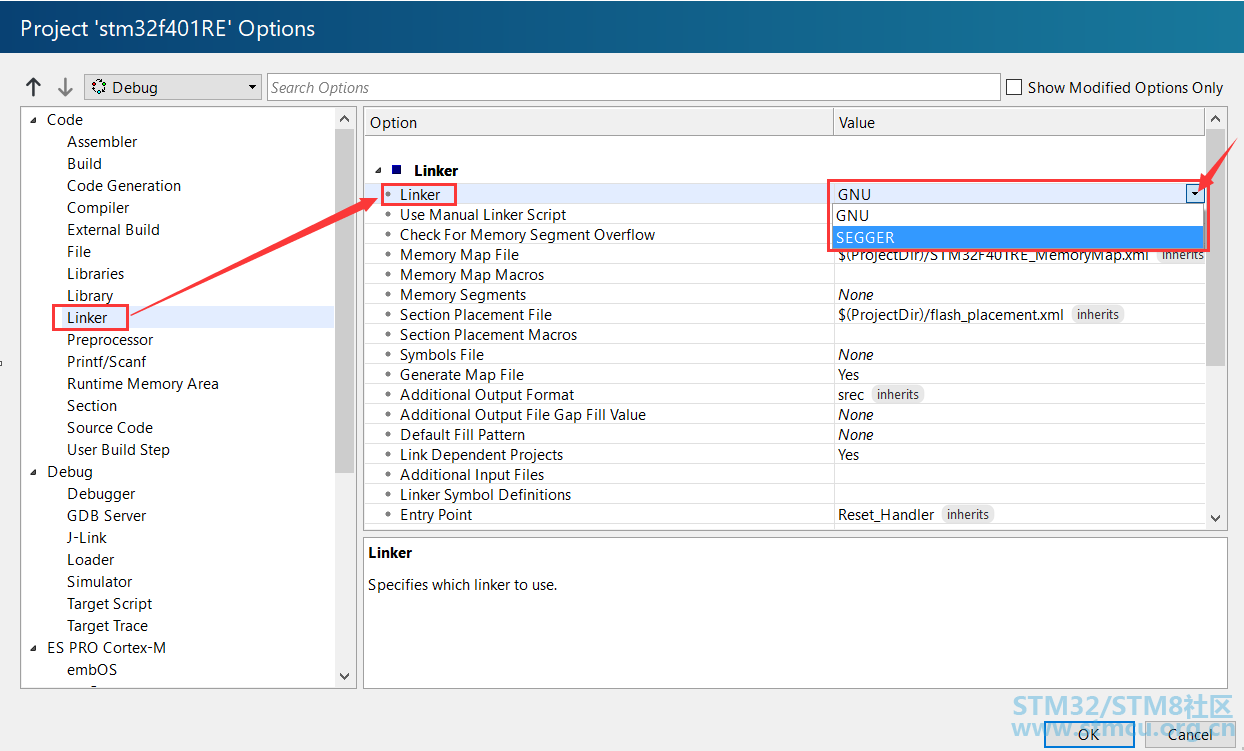This screenshot has height=751, width=1244.
Task: Select Source Code category
Action: coord(110,428)
